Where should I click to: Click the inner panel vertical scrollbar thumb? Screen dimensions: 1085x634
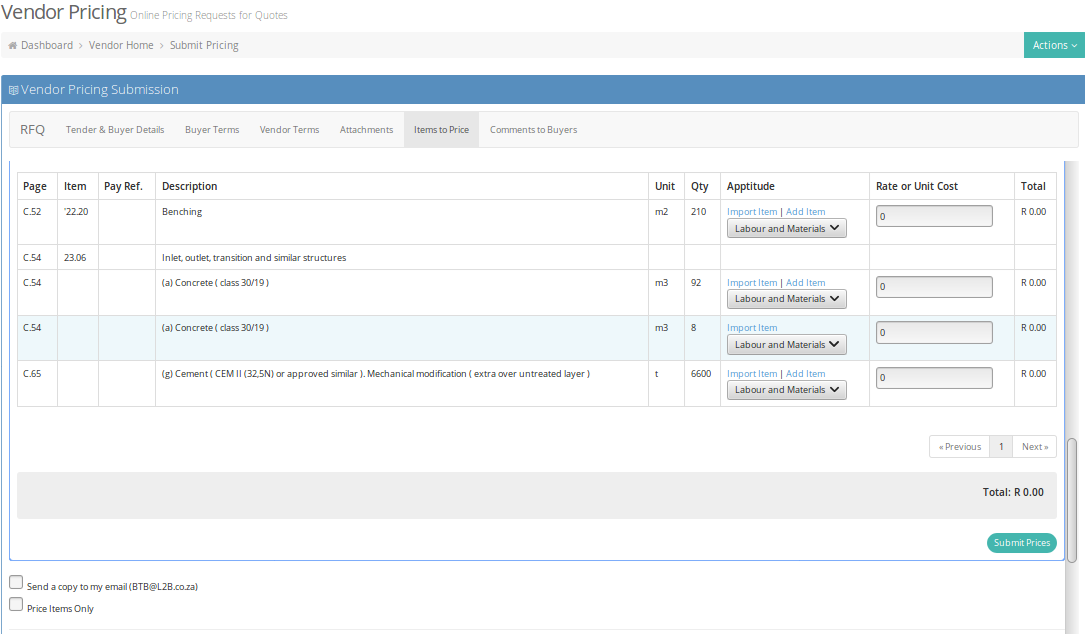coord(1072,500)
